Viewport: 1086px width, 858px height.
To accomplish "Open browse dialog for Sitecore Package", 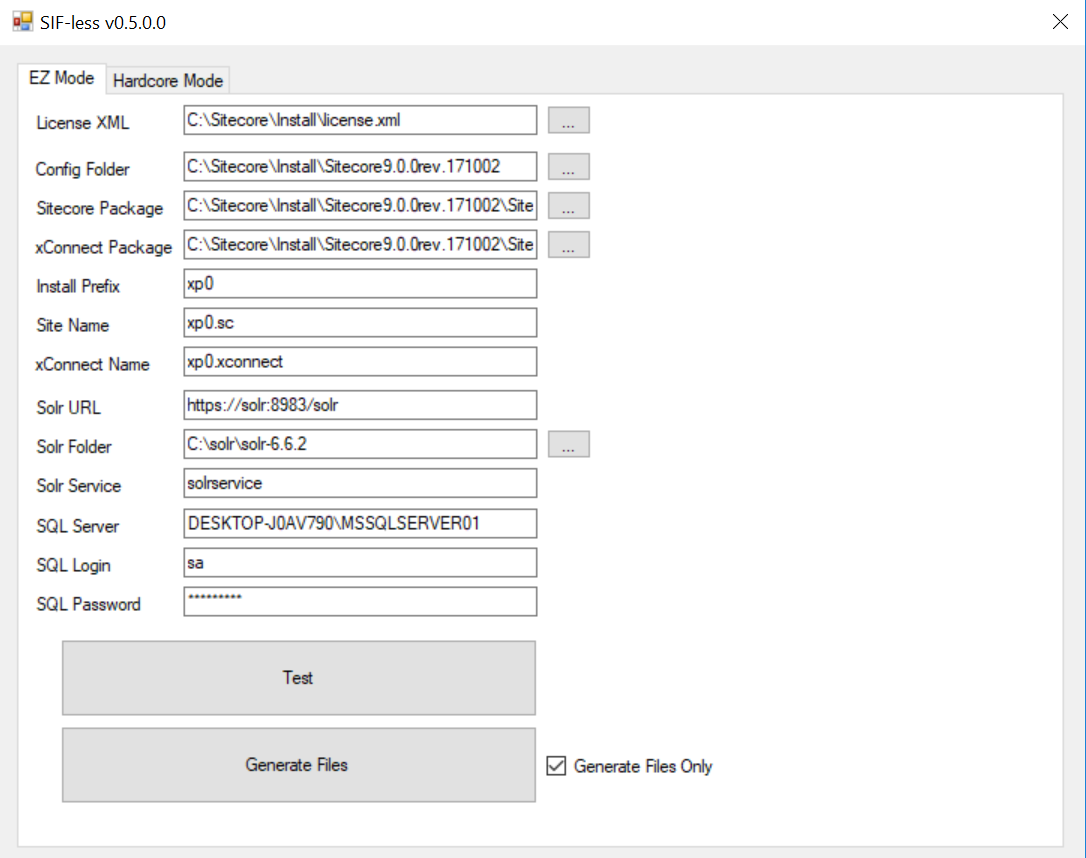I will [x=568, y=206].
